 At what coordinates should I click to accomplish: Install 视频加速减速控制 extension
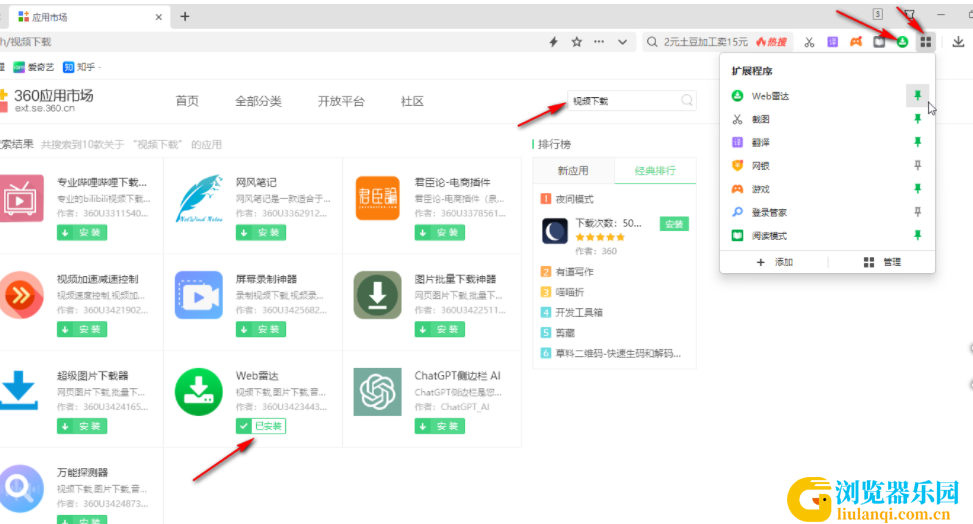click(x=82, y=329)
